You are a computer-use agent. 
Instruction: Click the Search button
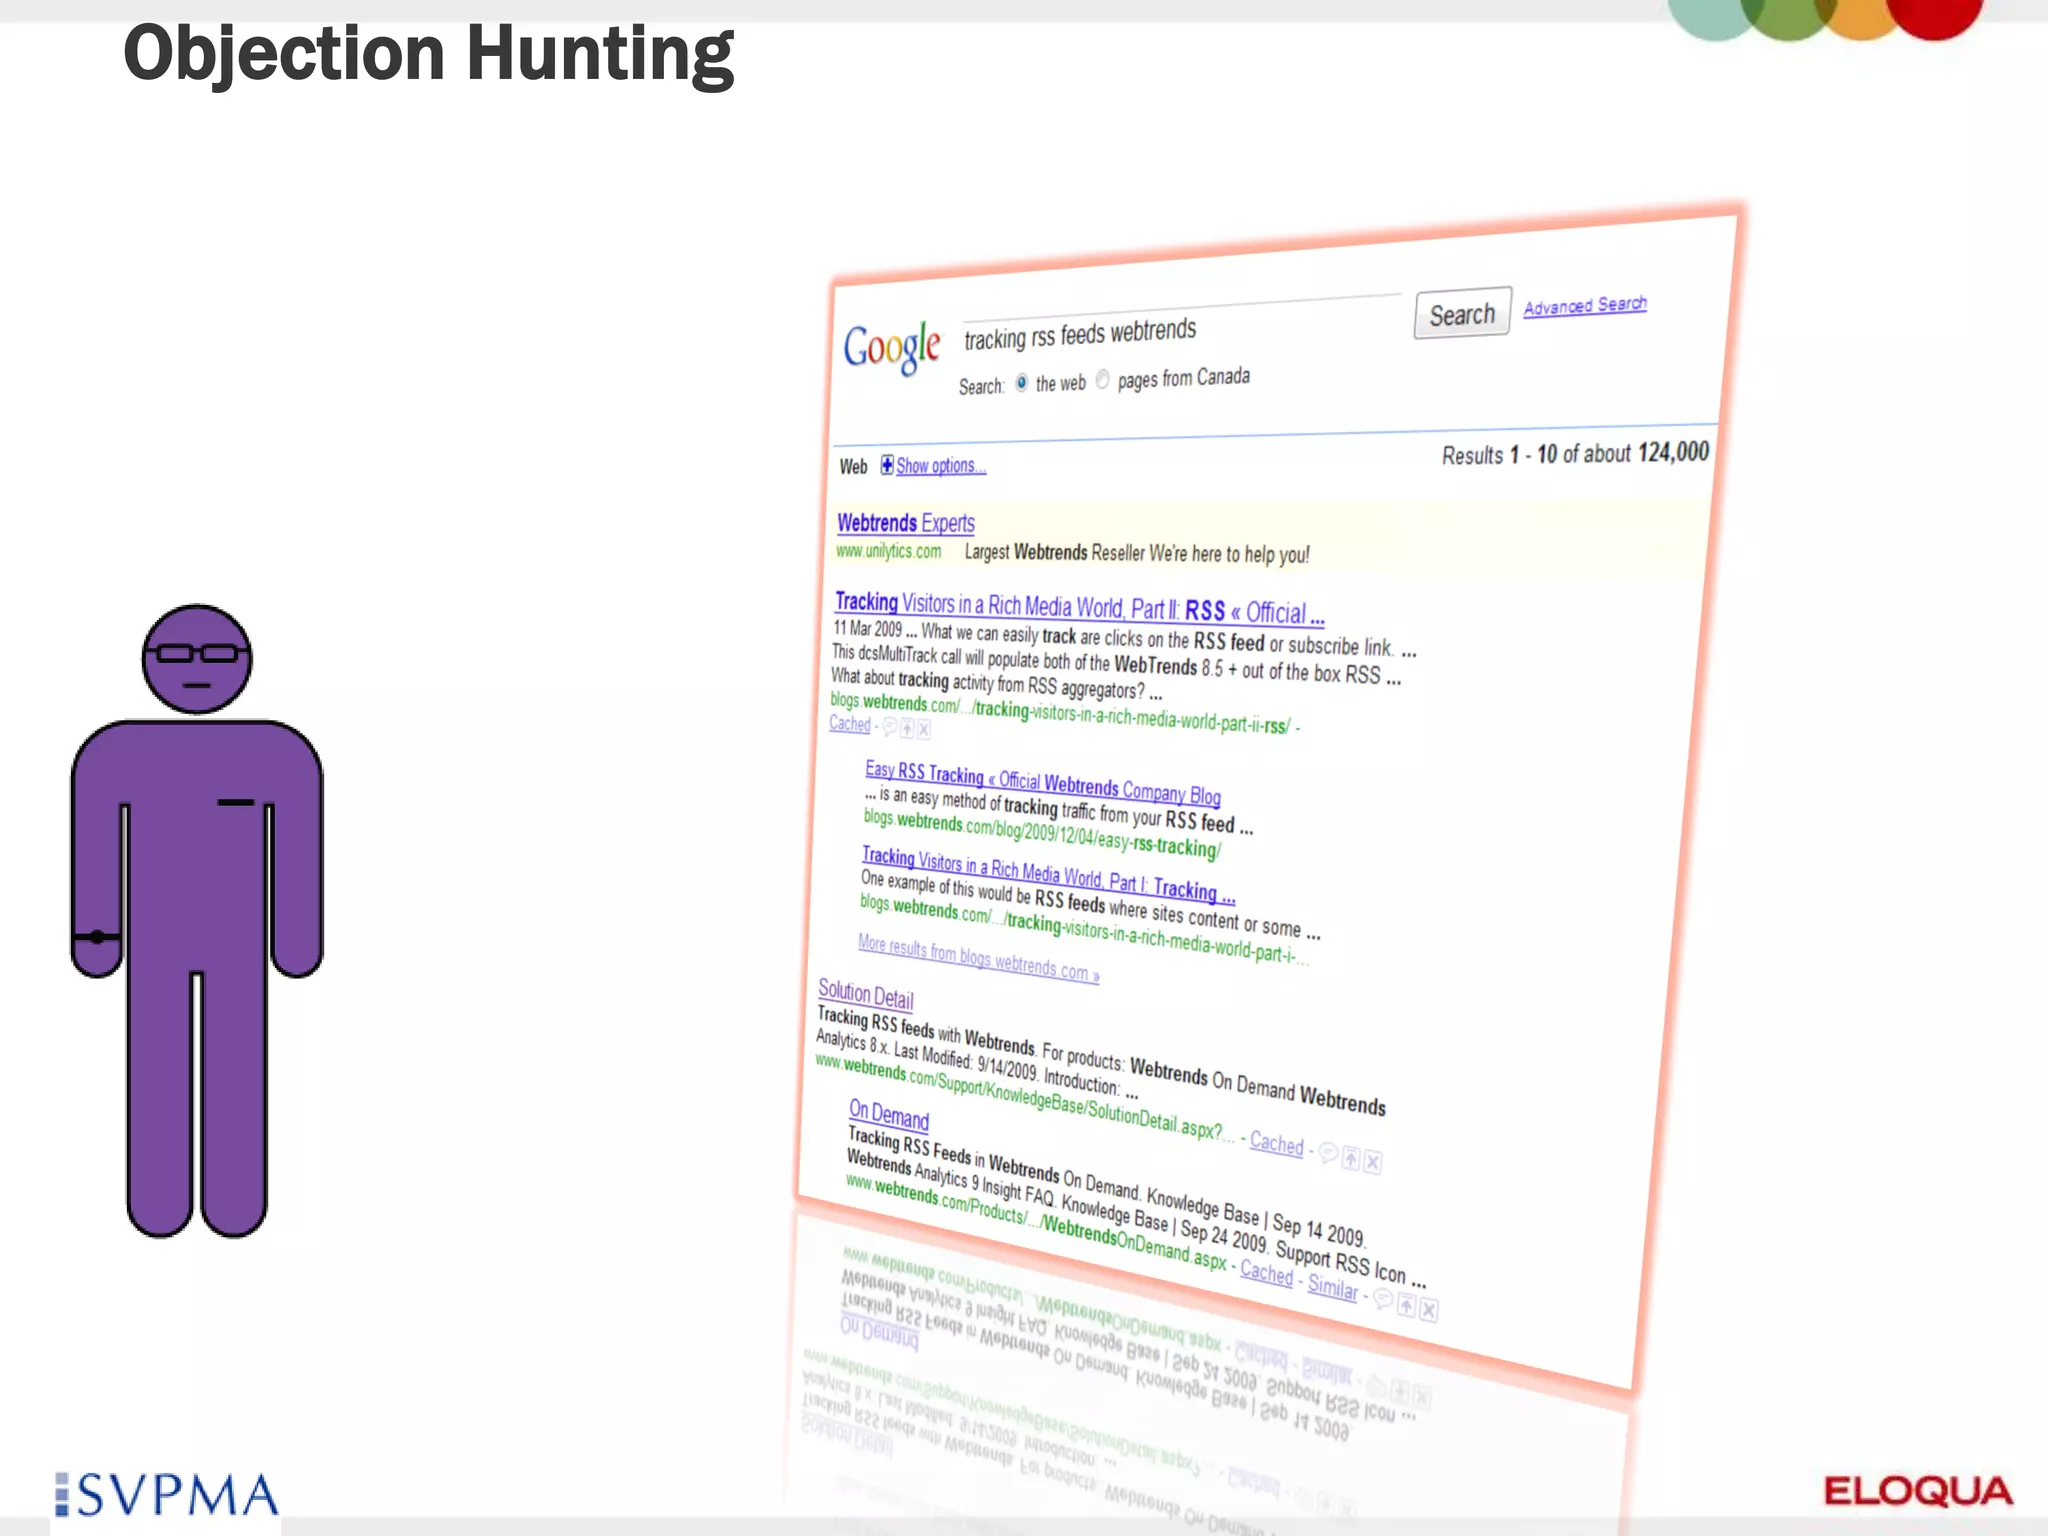point(1462,314)
